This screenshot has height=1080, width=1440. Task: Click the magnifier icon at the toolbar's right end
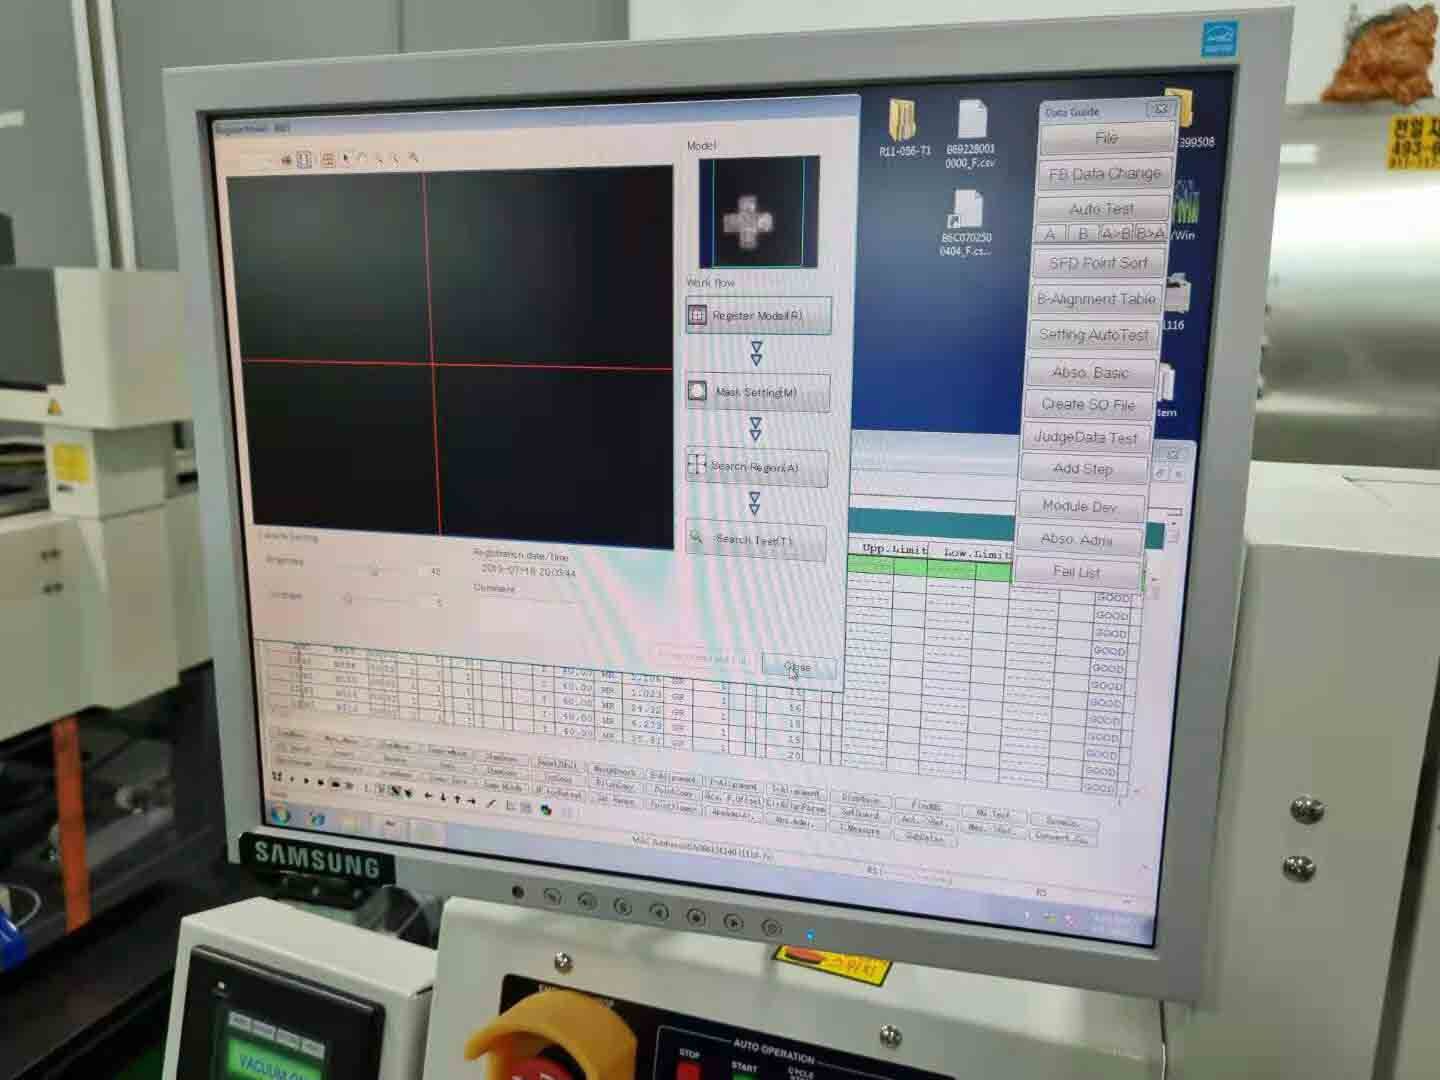(x=414, y=158)
